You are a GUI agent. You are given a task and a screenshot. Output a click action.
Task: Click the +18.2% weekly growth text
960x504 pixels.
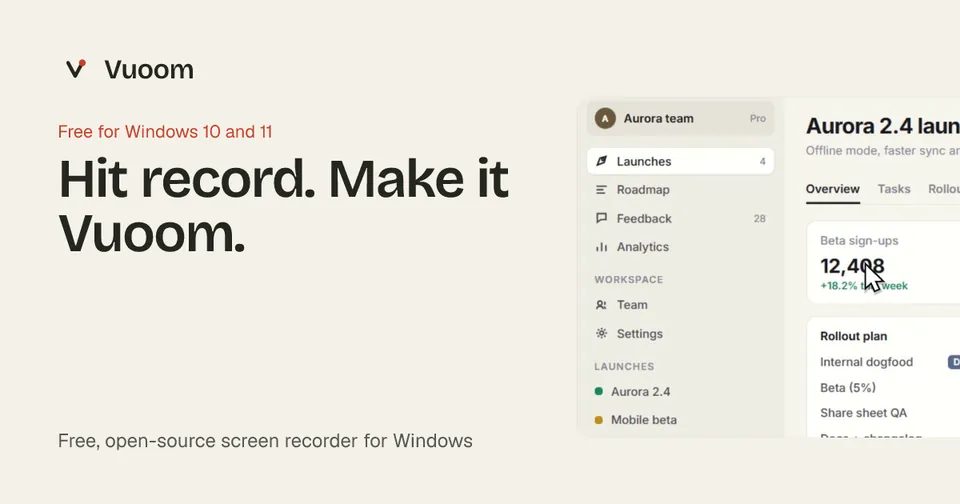point(864,286)
